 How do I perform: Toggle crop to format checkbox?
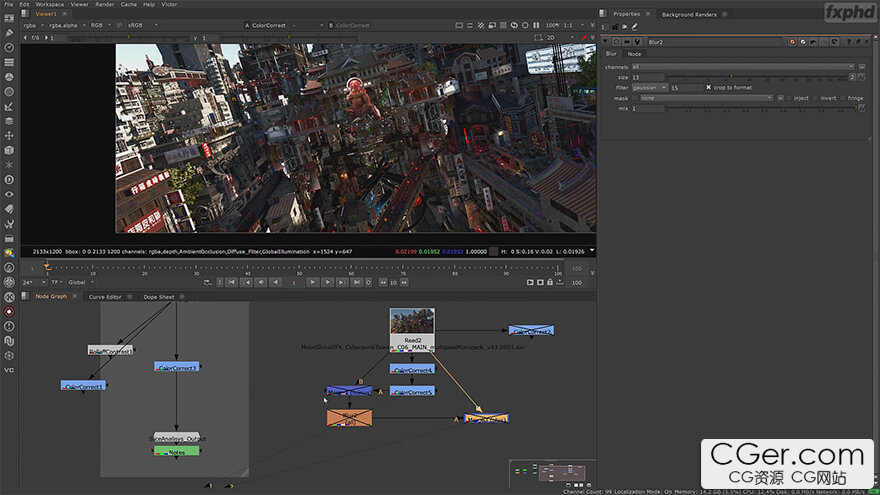(x=708, y=88)
